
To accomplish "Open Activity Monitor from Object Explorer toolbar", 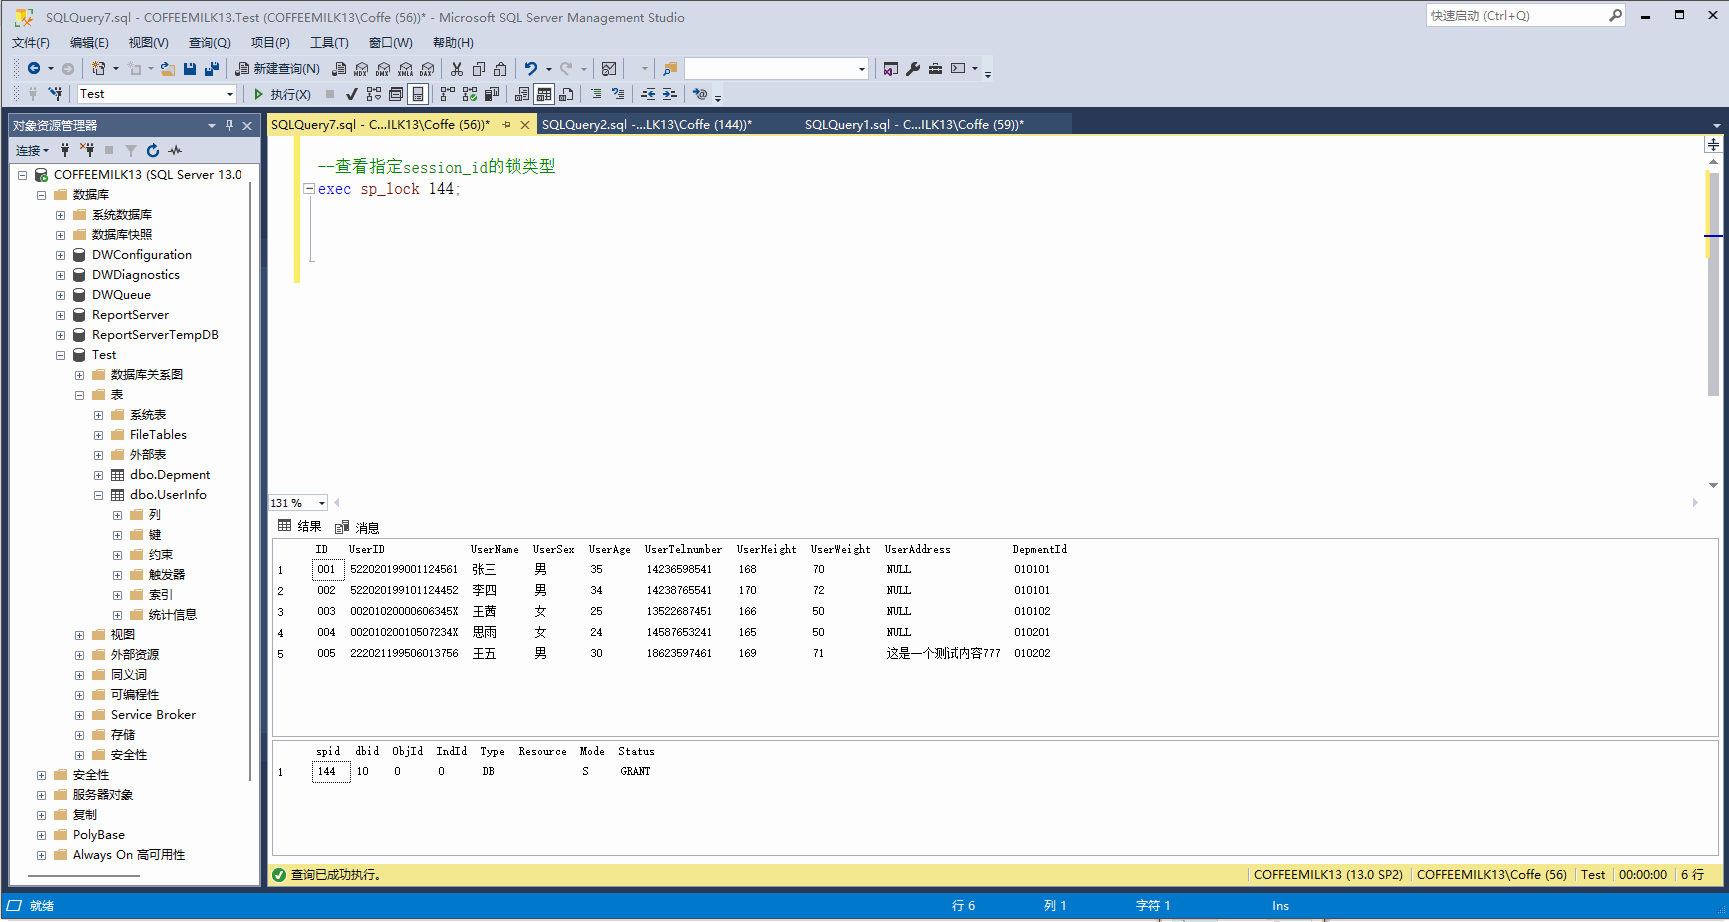I will [174, 150].
